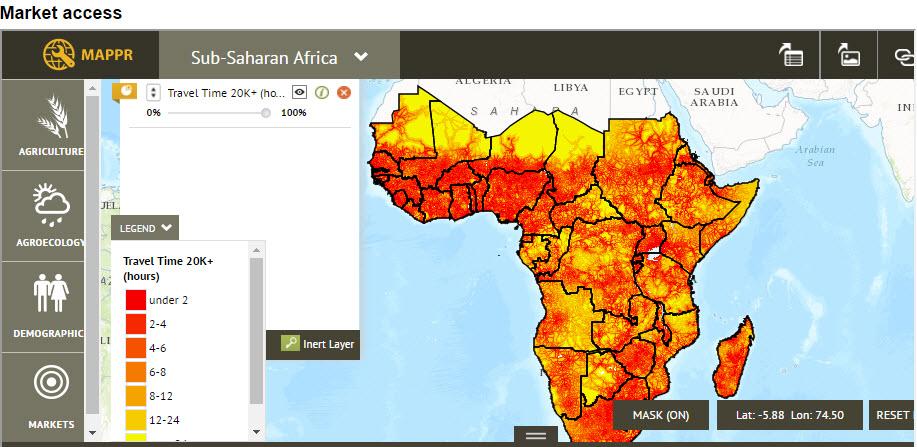Toggle Travel Time layer visibility eye
The image size is (917, 447).
299,92
